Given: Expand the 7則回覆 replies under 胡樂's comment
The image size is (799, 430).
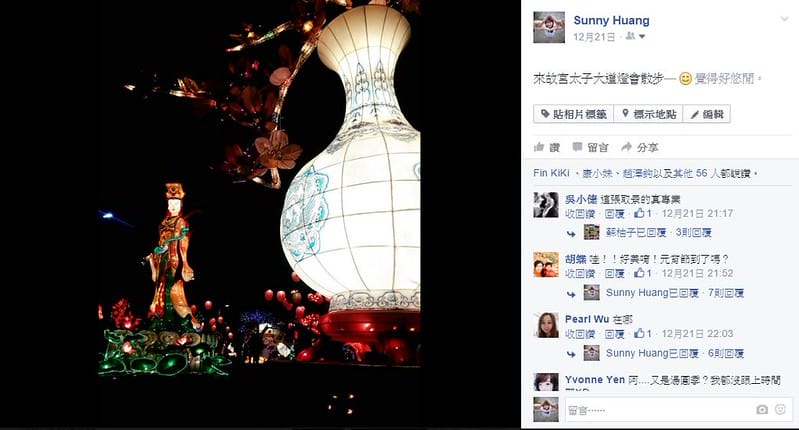Looking at the screenshot, I should point(726,293).
